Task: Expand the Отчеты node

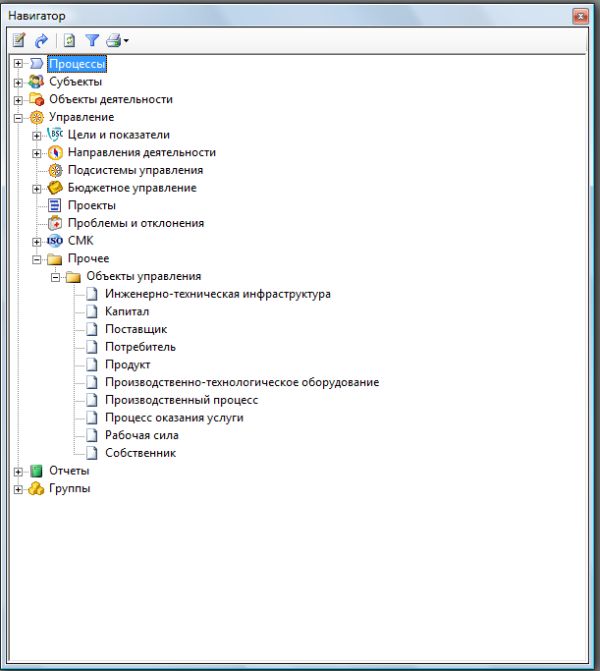Action: point(18,471)
